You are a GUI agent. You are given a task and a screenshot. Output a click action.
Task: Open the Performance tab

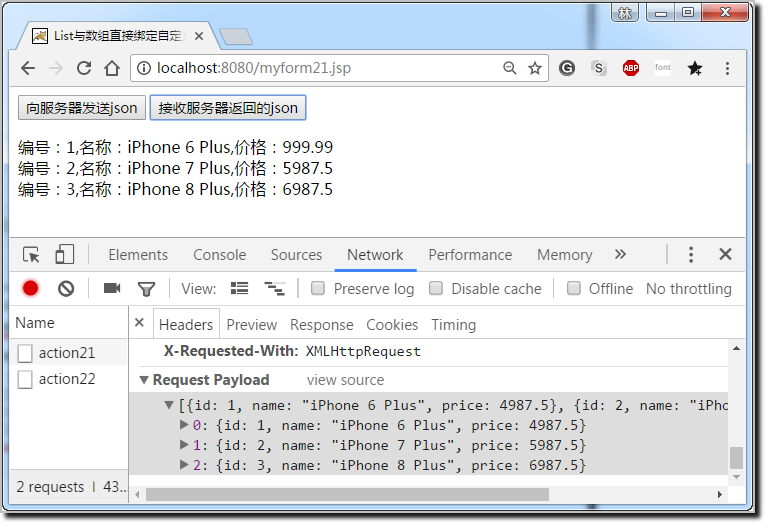(470, 255)
